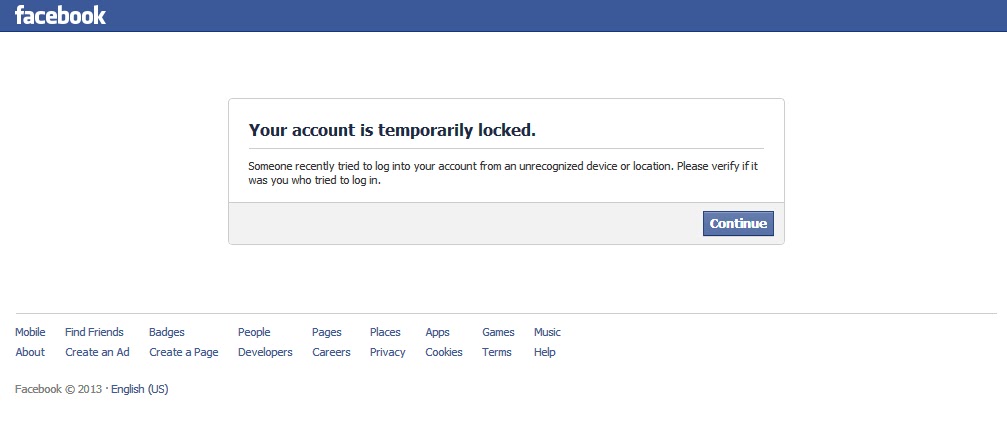The image size is (1007, 442).
Task: Click Create an Ad link
Action: coord(97,352)
